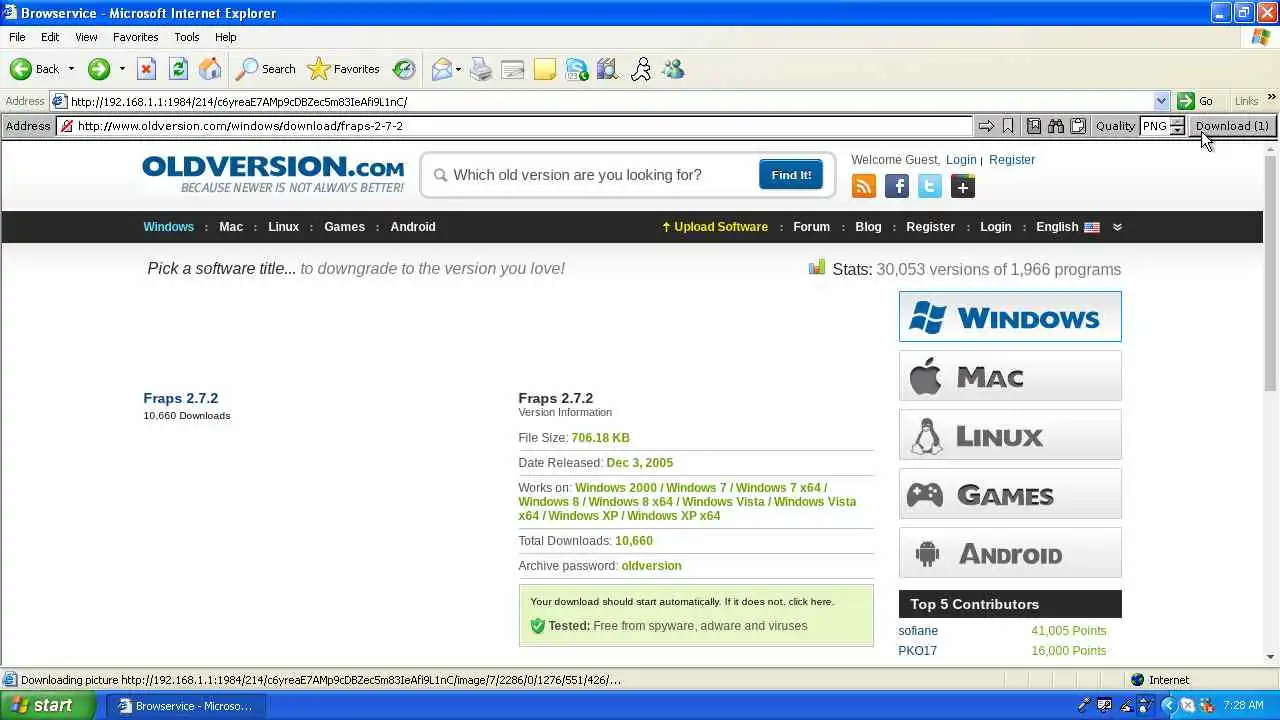Click the green Back arrow button

tap(35, 69)
